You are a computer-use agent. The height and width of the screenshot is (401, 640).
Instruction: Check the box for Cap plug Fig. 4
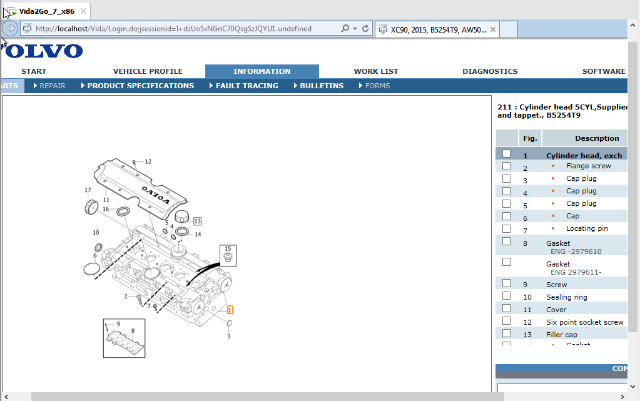[x=506, y=191]
